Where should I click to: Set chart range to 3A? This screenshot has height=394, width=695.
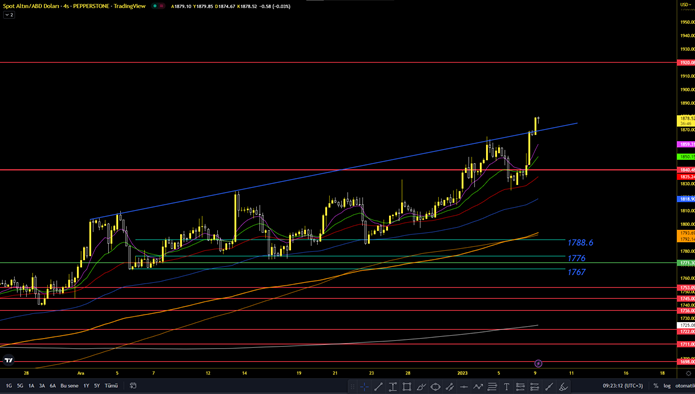[x=42, y=386]
